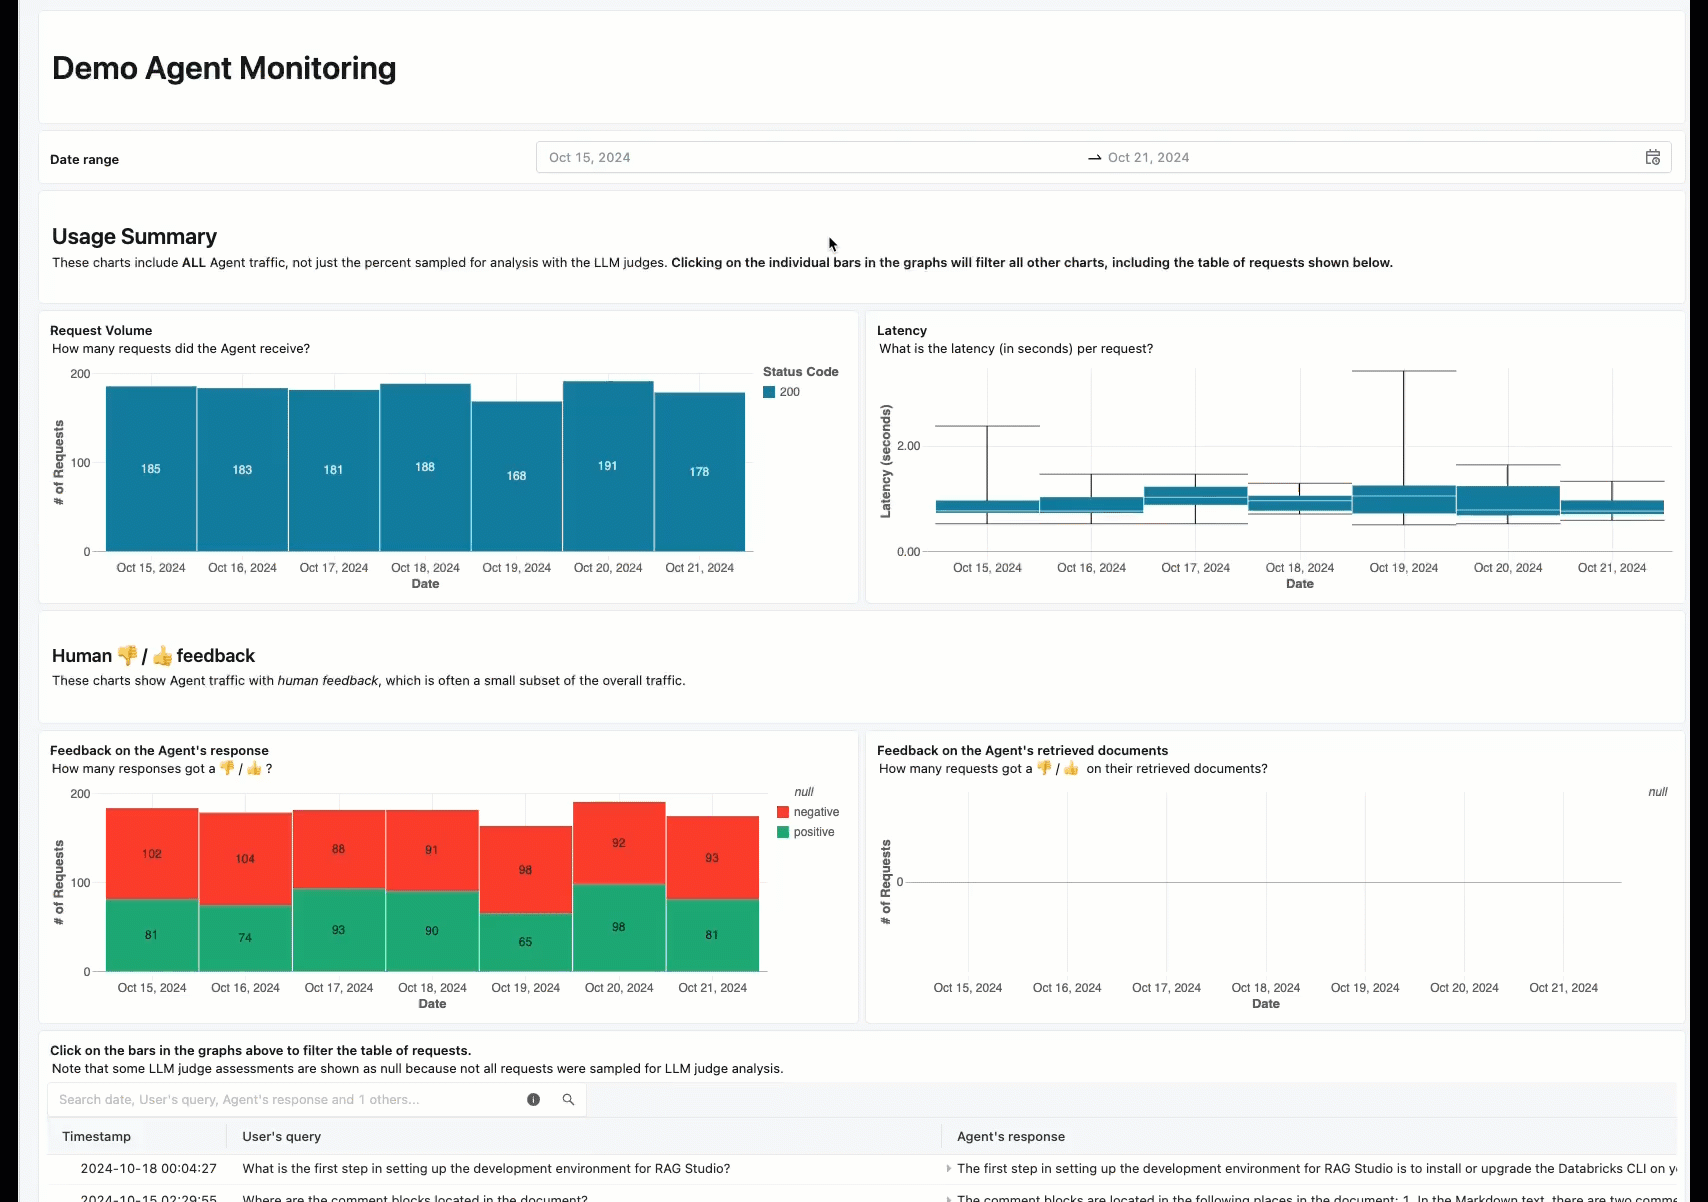
Task: Click the User's query column header
Action: [282, 1137]
